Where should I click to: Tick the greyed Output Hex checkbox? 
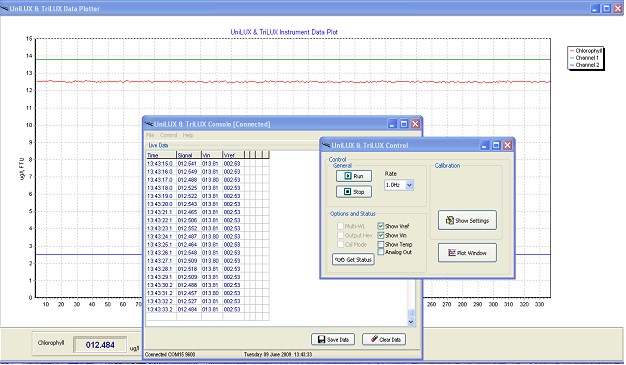pyautogui.click(x=341, y=236)
